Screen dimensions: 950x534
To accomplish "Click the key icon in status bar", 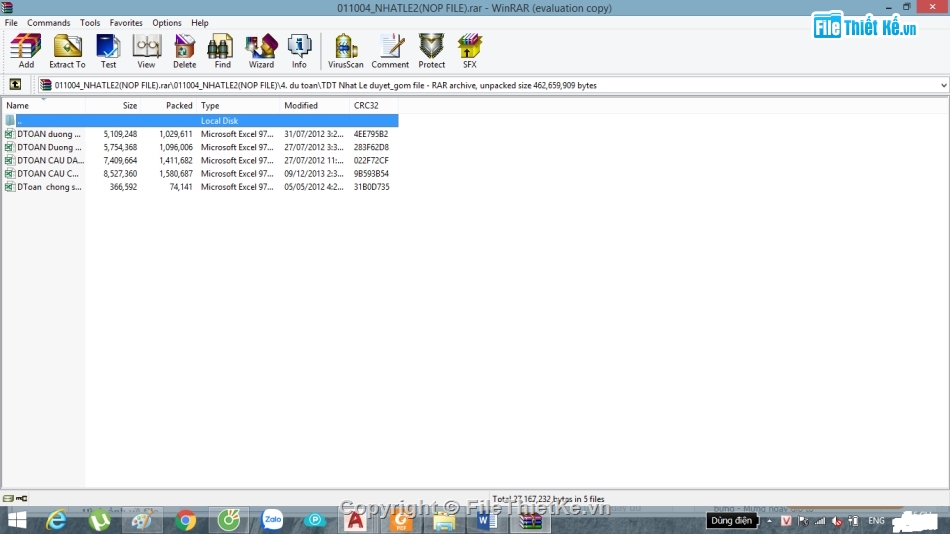I will (21, 499).
